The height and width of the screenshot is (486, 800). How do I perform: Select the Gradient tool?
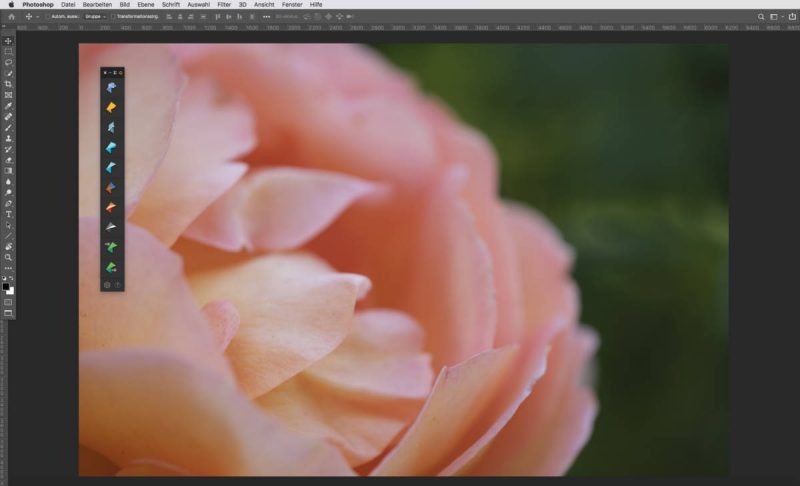click(8, 171)
